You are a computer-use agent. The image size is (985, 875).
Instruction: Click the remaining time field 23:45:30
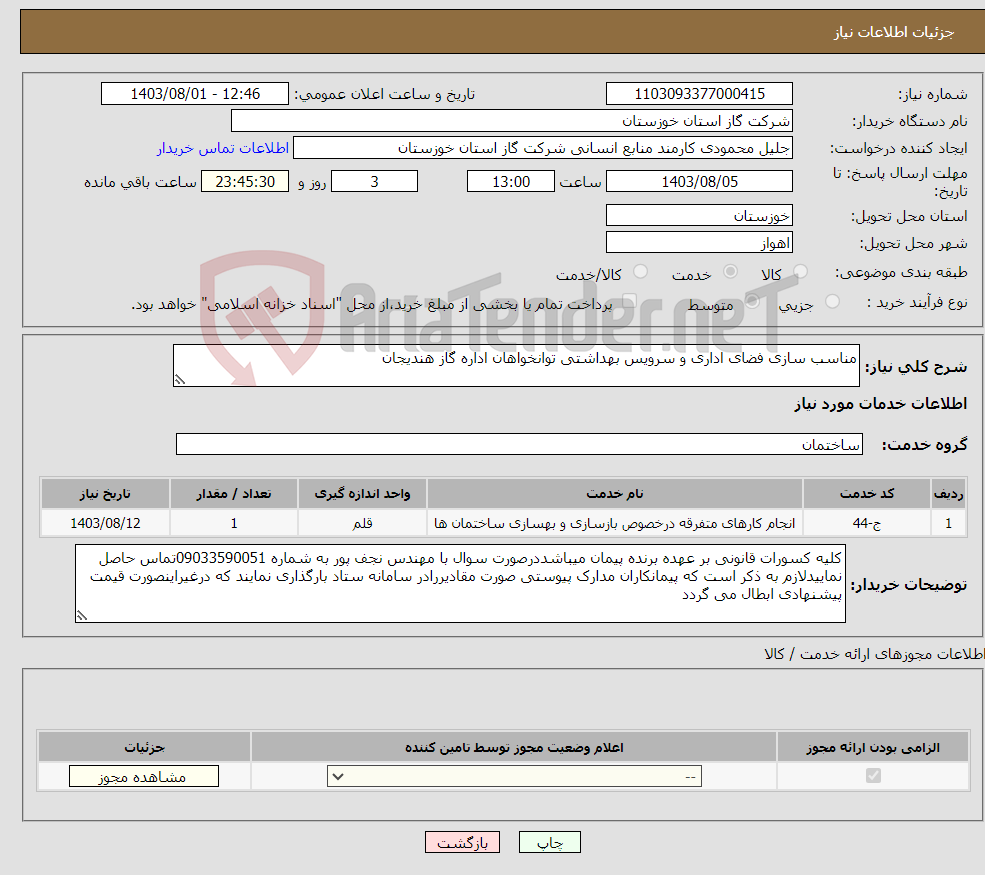tap(245, 182)
